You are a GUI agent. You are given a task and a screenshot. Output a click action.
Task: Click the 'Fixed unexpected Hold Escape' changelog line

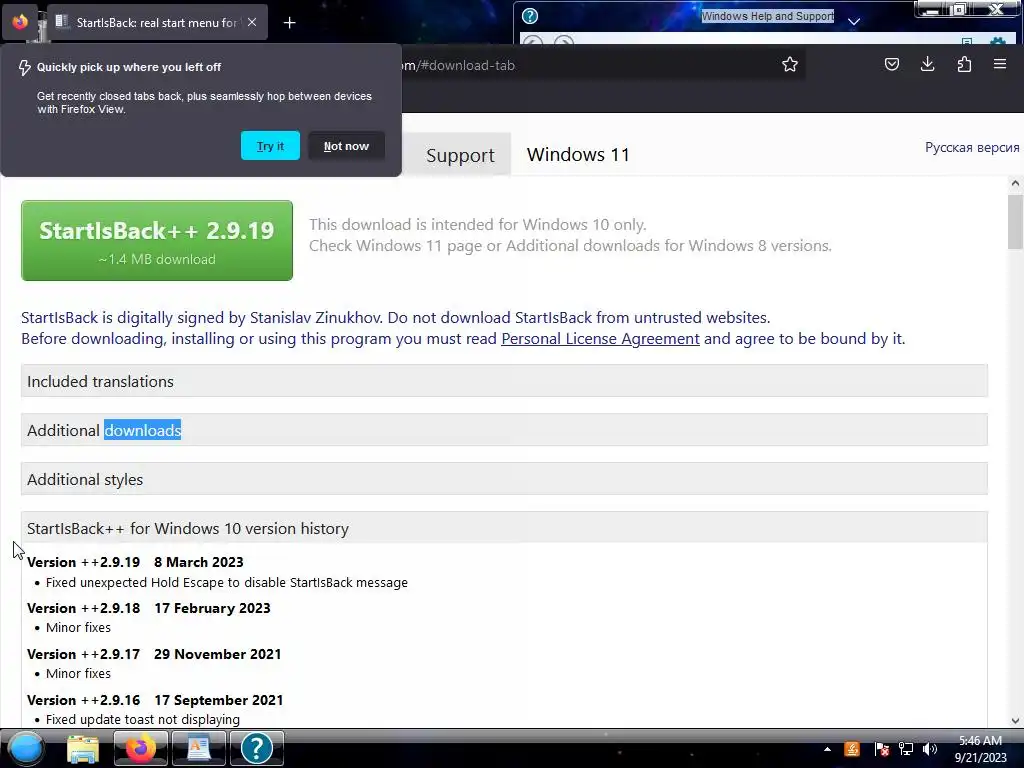point(227,583)
